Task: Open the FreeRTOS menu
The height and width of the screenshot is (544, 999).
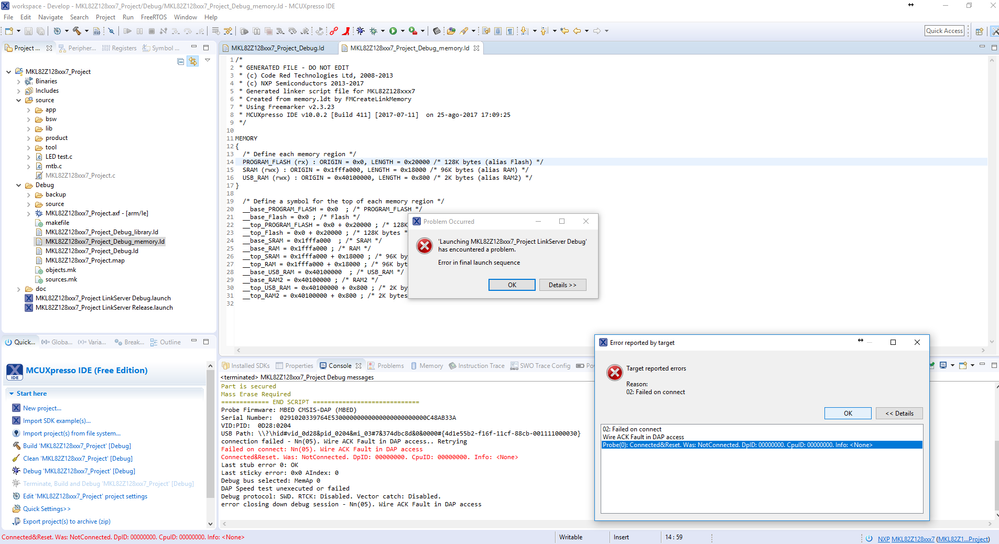Action: click(154, 17)
